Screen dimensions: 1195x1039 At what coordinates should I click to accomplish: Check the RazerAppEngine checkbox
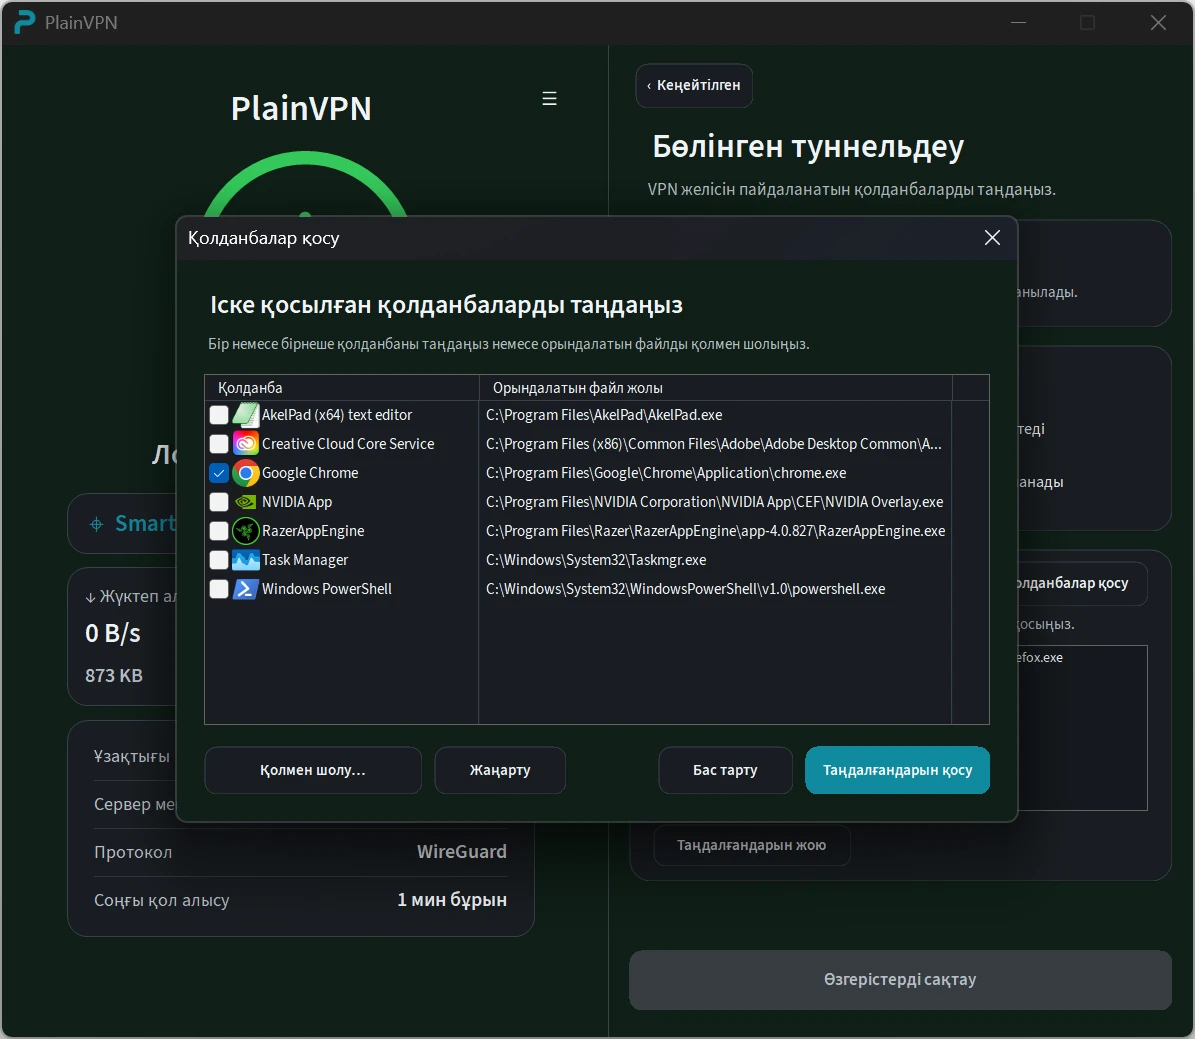point(219,531)
